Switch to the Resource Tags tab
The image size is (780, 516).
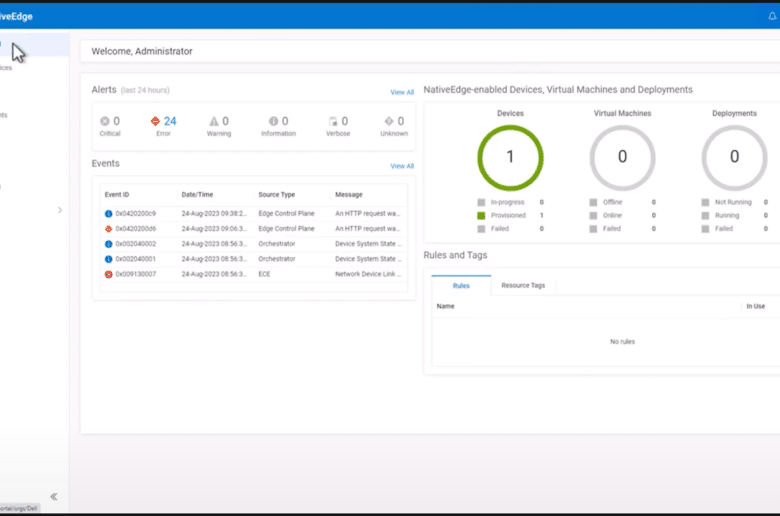point(523,286)
